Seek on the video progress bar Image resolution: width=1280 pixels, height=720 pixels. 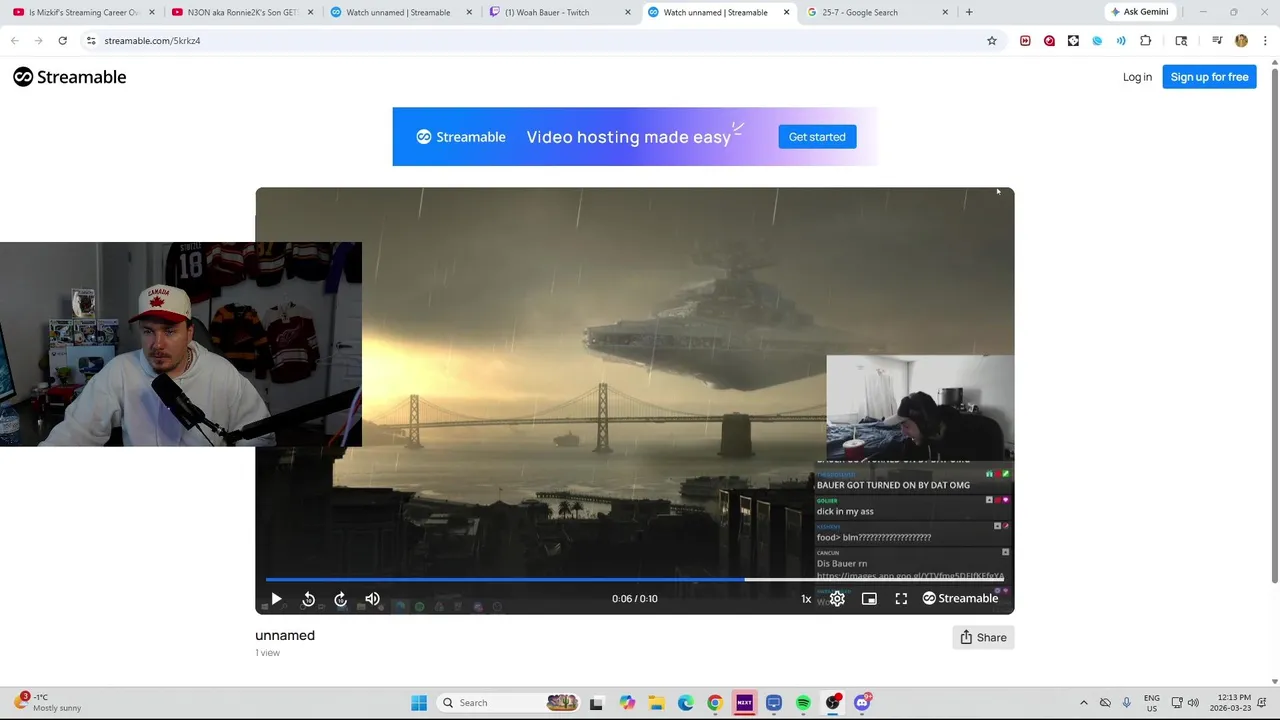pos(635,579)
